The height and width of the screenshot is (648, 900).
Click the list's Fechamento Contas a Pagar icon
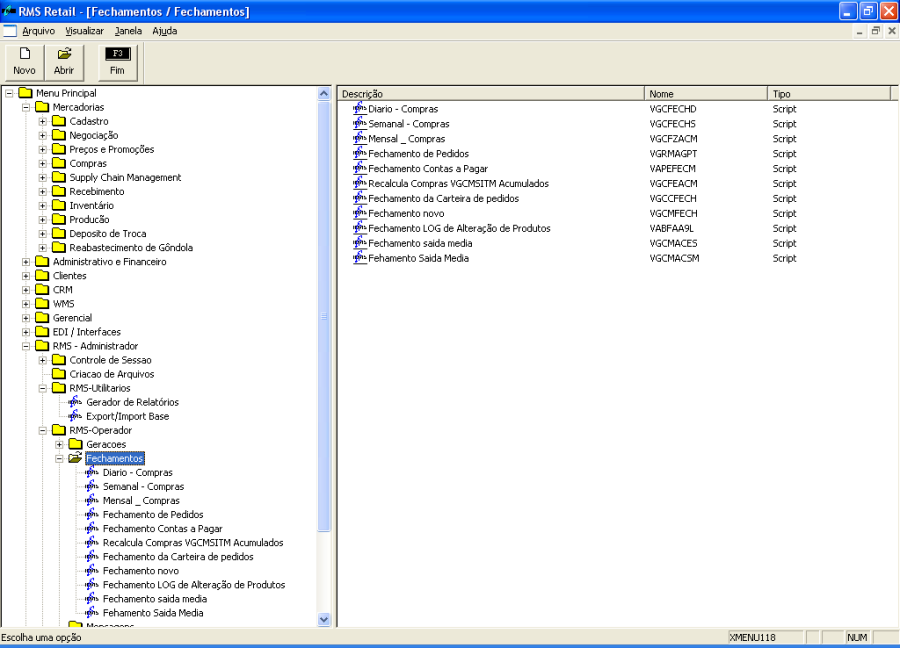click(x=360, y=168)
